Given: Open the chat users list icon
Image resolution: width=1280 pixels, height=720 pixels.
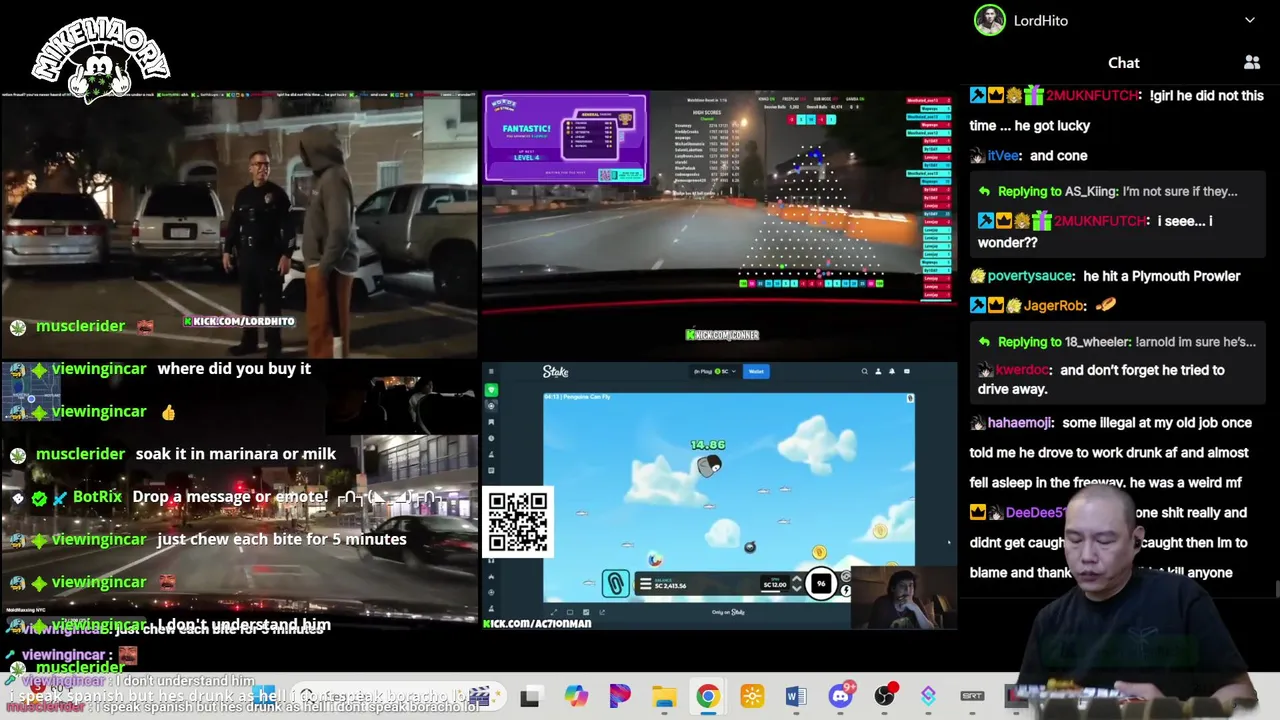Looking at the screenshot, I should point(1252,63).
